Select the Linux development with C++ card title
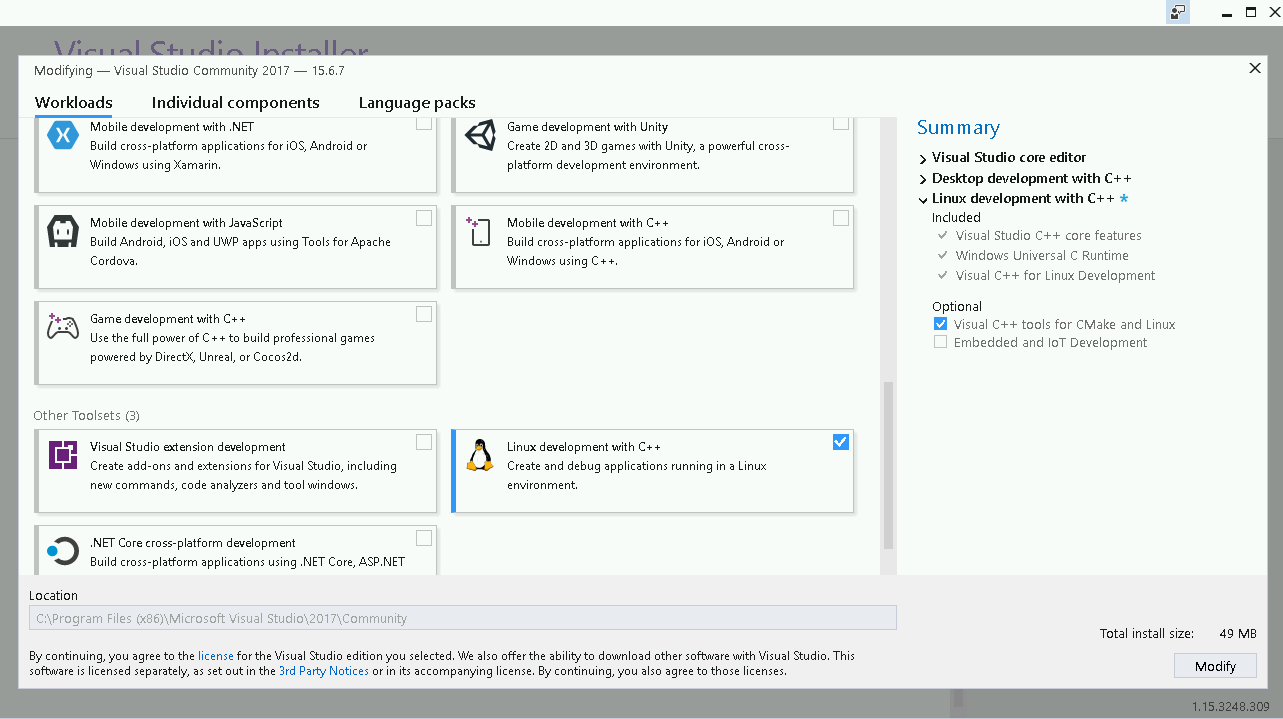 [584, 447]
